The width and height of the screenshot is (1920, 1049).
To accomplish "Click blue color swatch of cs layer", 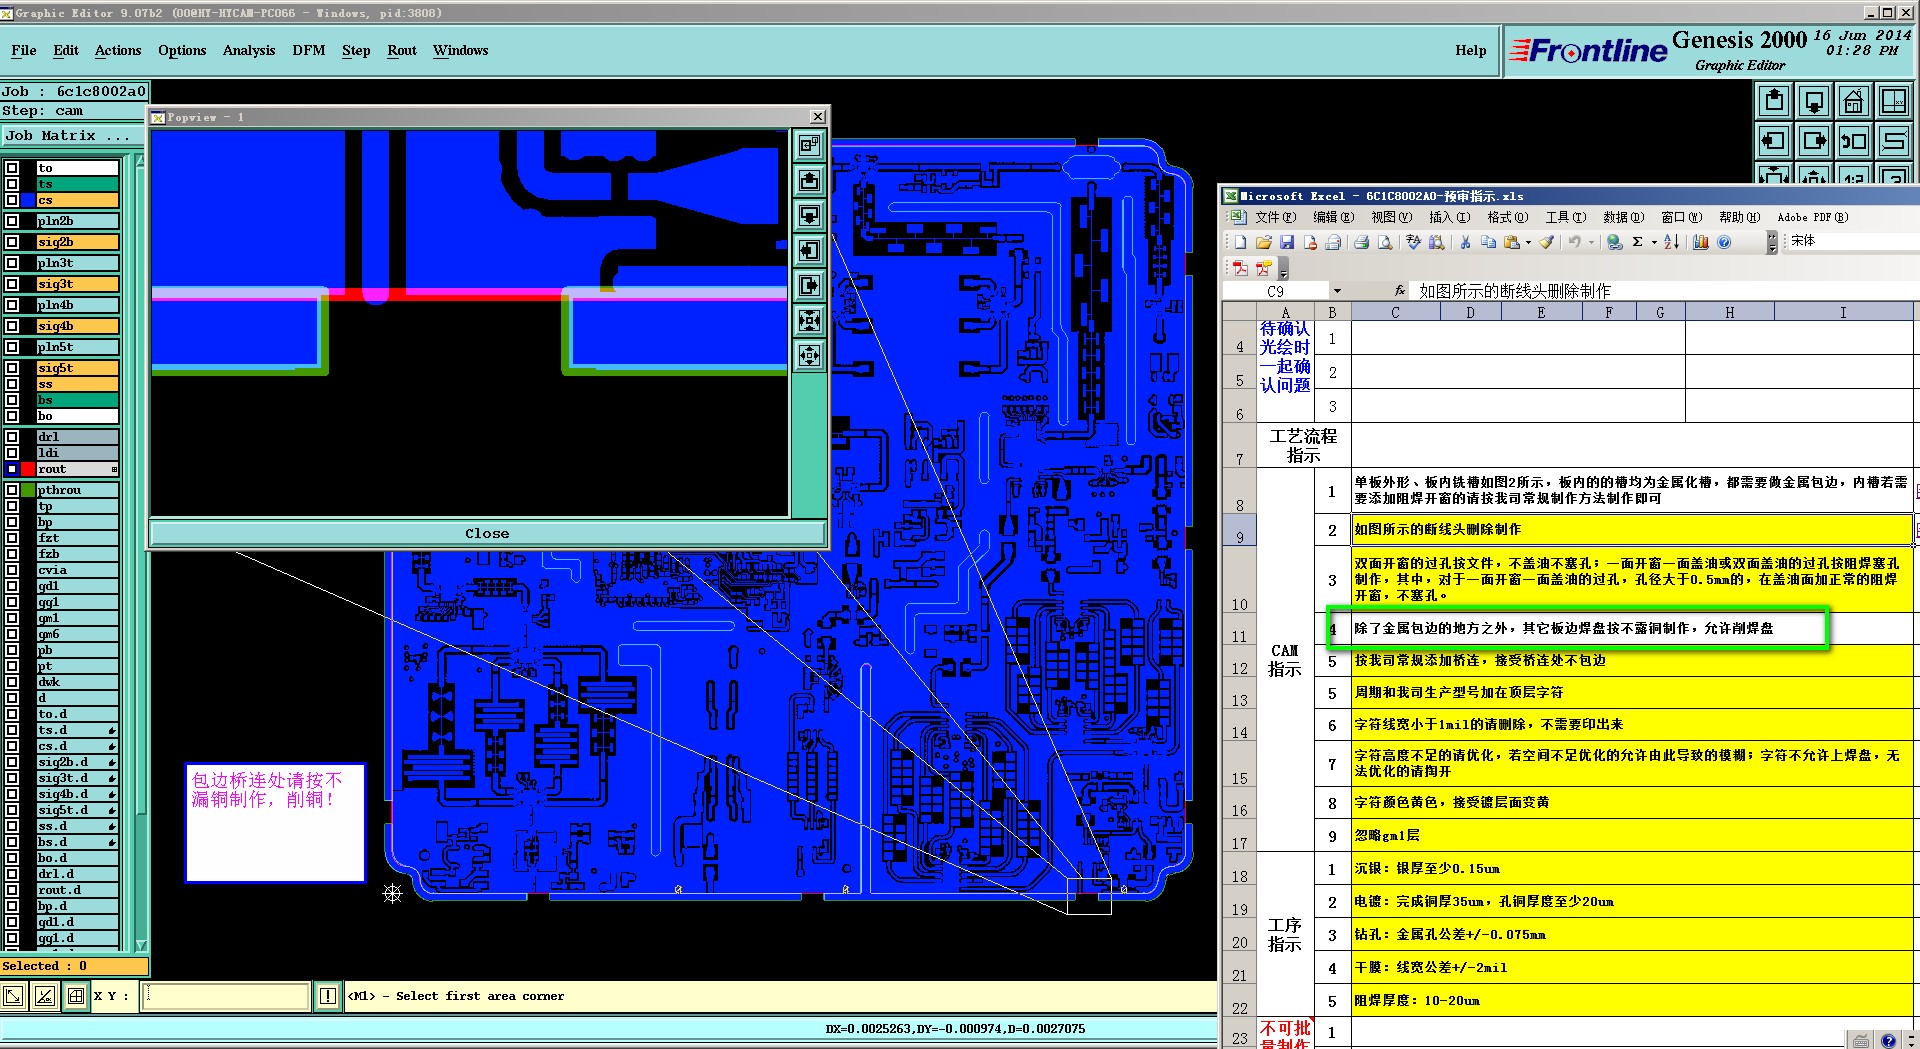I will pos(28,200).
